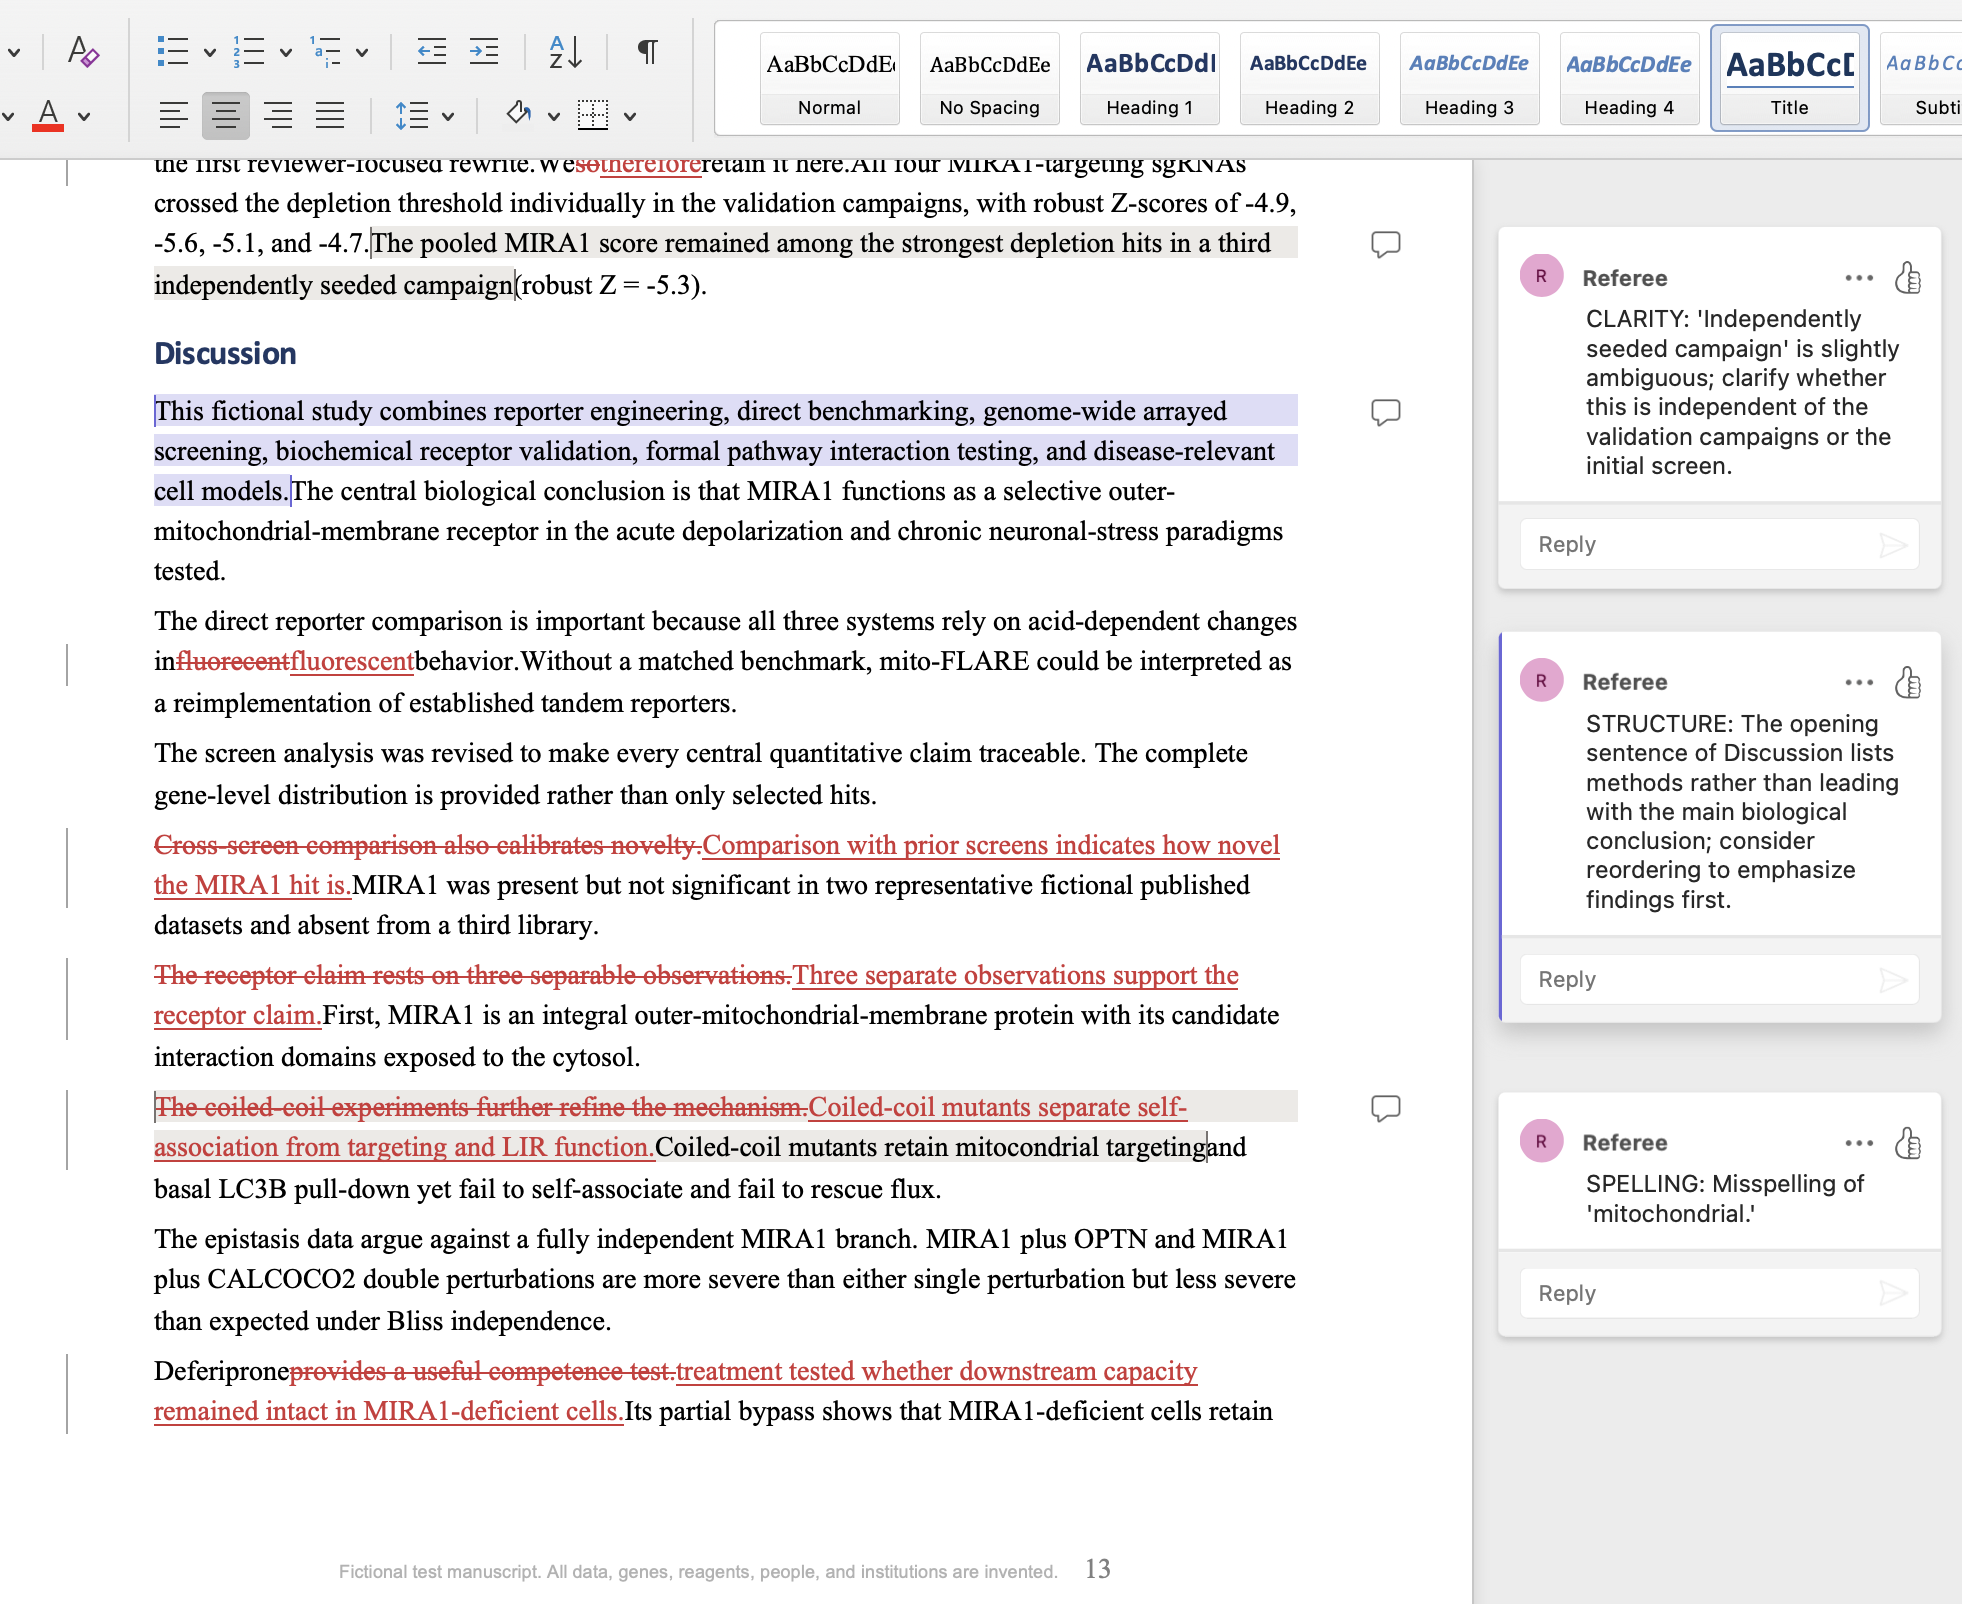The width and height of the screenshot is (1962, 1604).
Task: Apply Heading 3 style
Action: [x=1470, y=79]
